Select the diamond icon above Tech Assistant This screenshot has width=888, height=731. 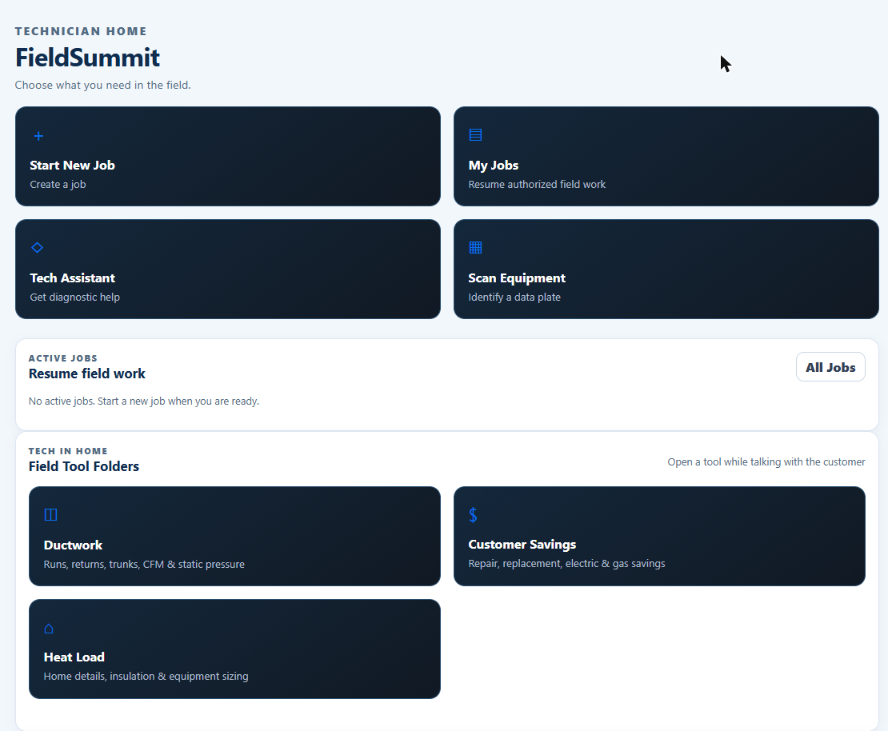(37, 247)
